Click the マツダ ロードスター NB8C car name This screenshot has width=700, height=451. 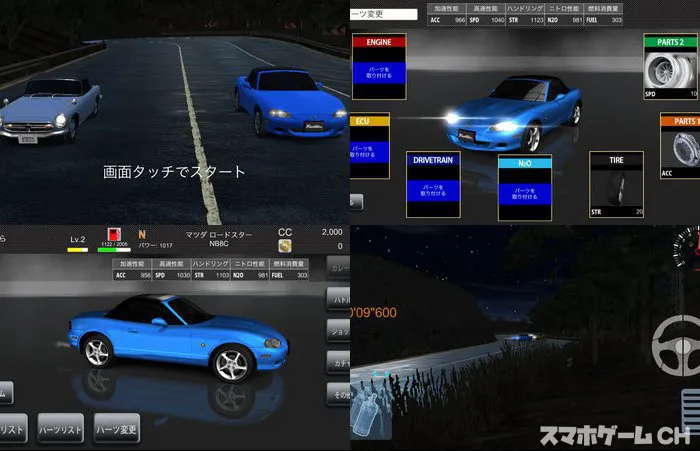(x=219, y=239)
